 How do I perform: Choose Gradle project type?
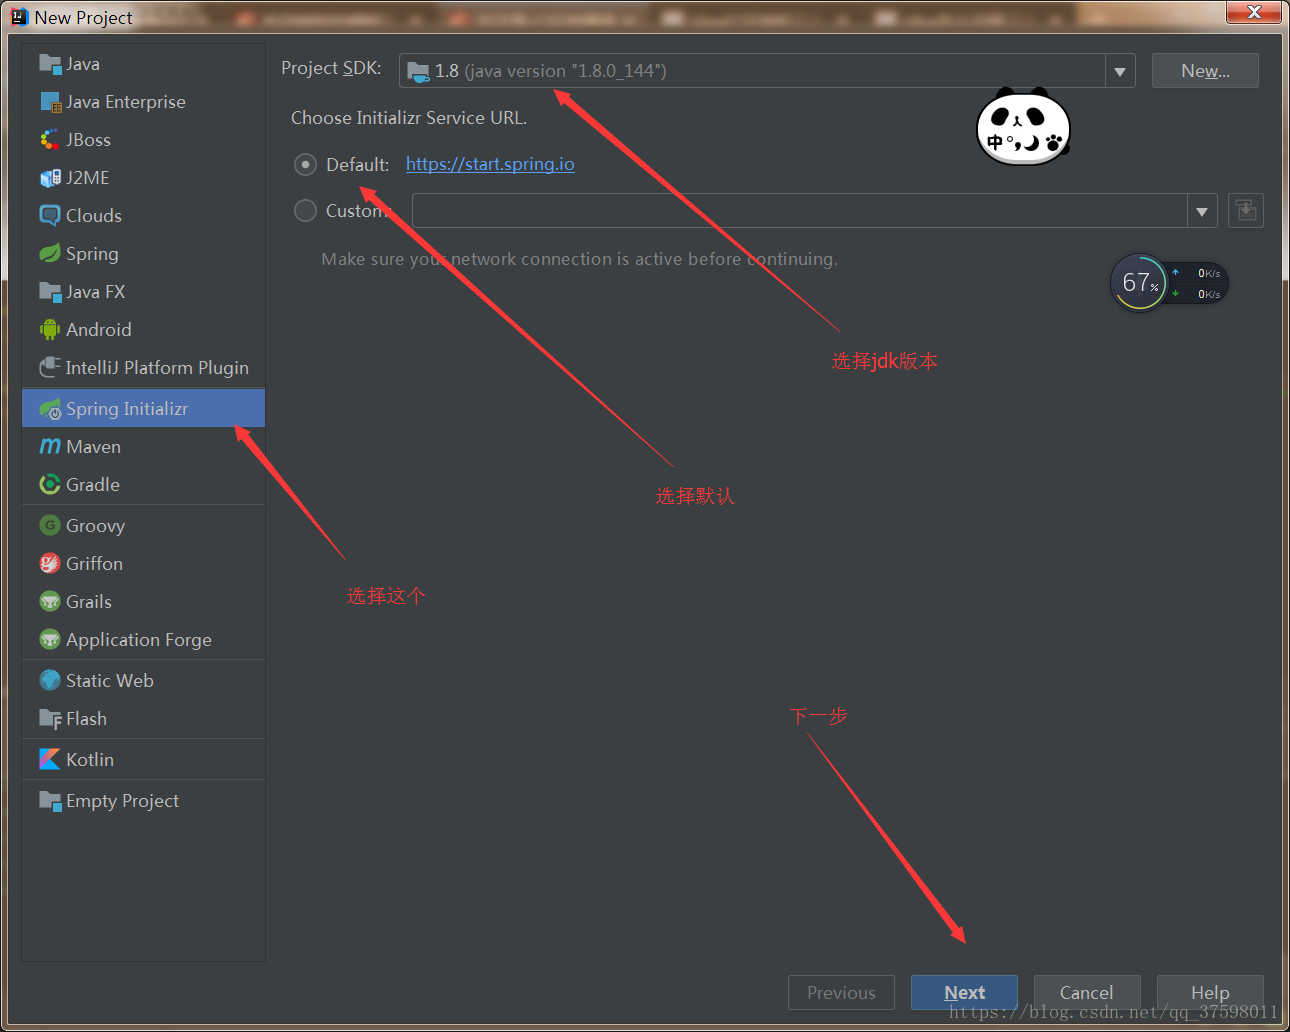click(x=143, y=485)
